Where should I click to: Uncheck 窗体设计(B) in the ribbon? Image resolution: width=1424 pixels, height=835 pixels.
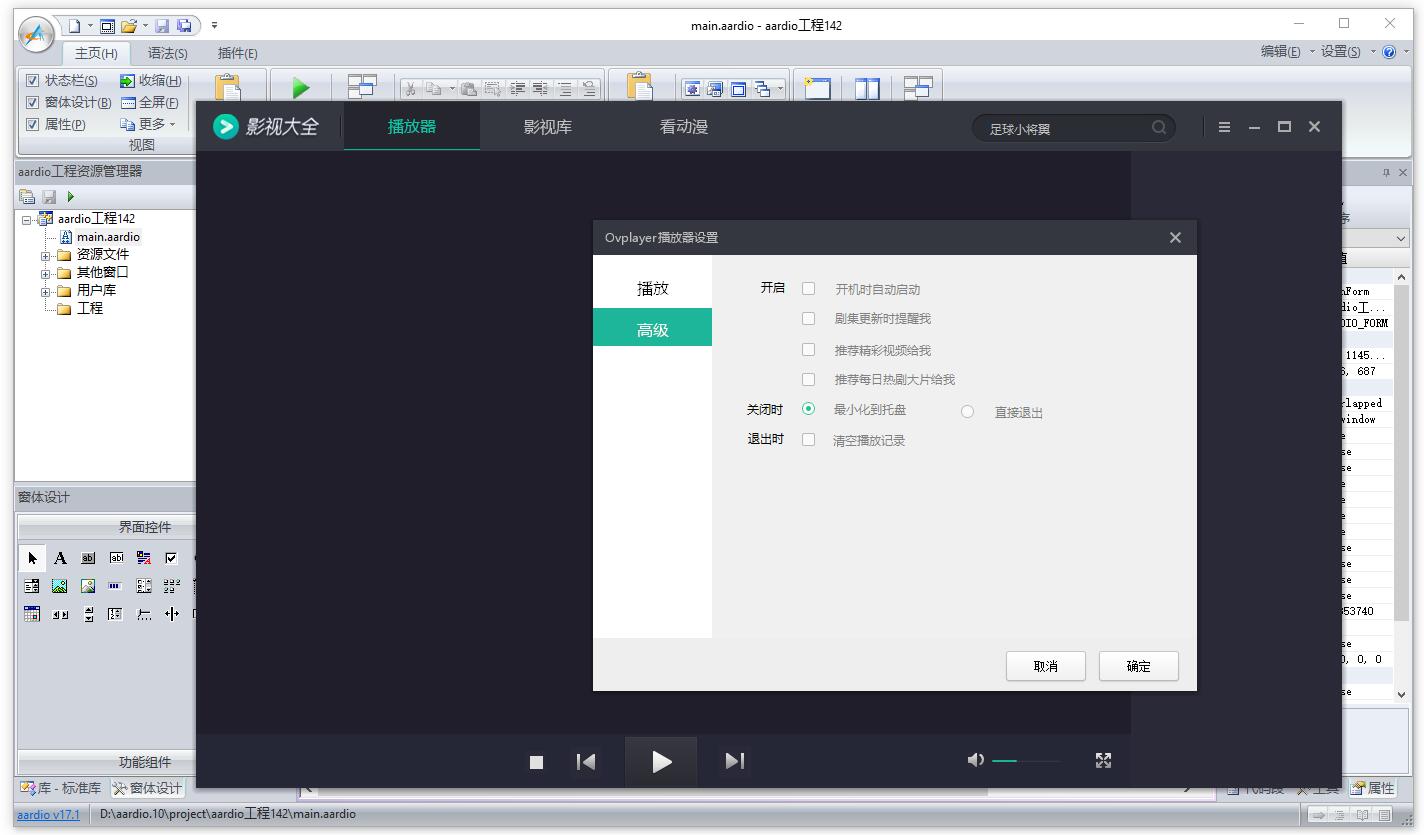[x=32, y=102]
